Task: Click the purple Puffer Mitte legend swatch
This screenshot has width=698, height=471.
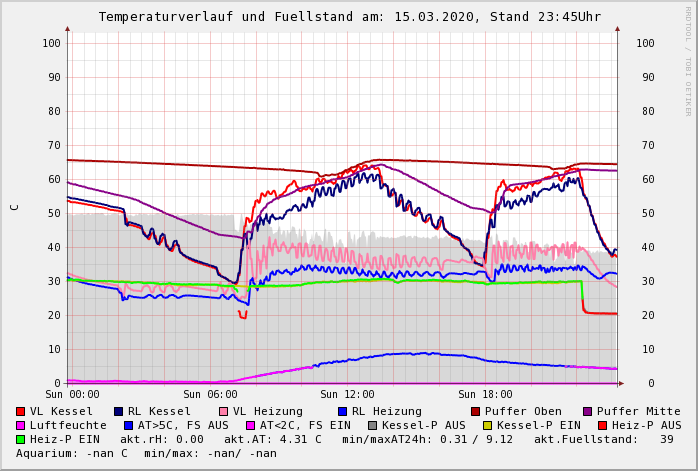Action: [588, 411]
